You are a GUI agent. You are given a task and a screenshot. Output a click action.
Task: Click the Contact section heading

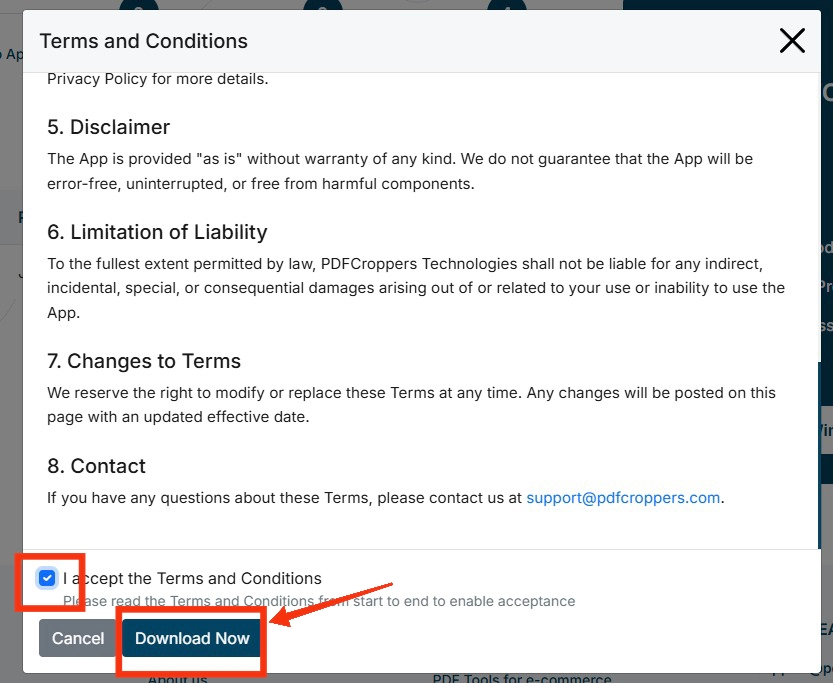96,465
